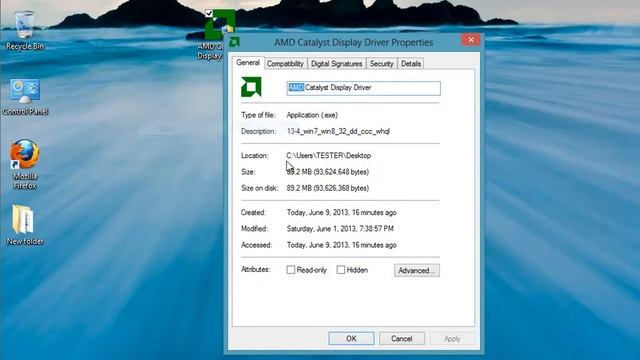Click the dialog title AMD Catalyst Display Driver Properties

coord(353,42)
